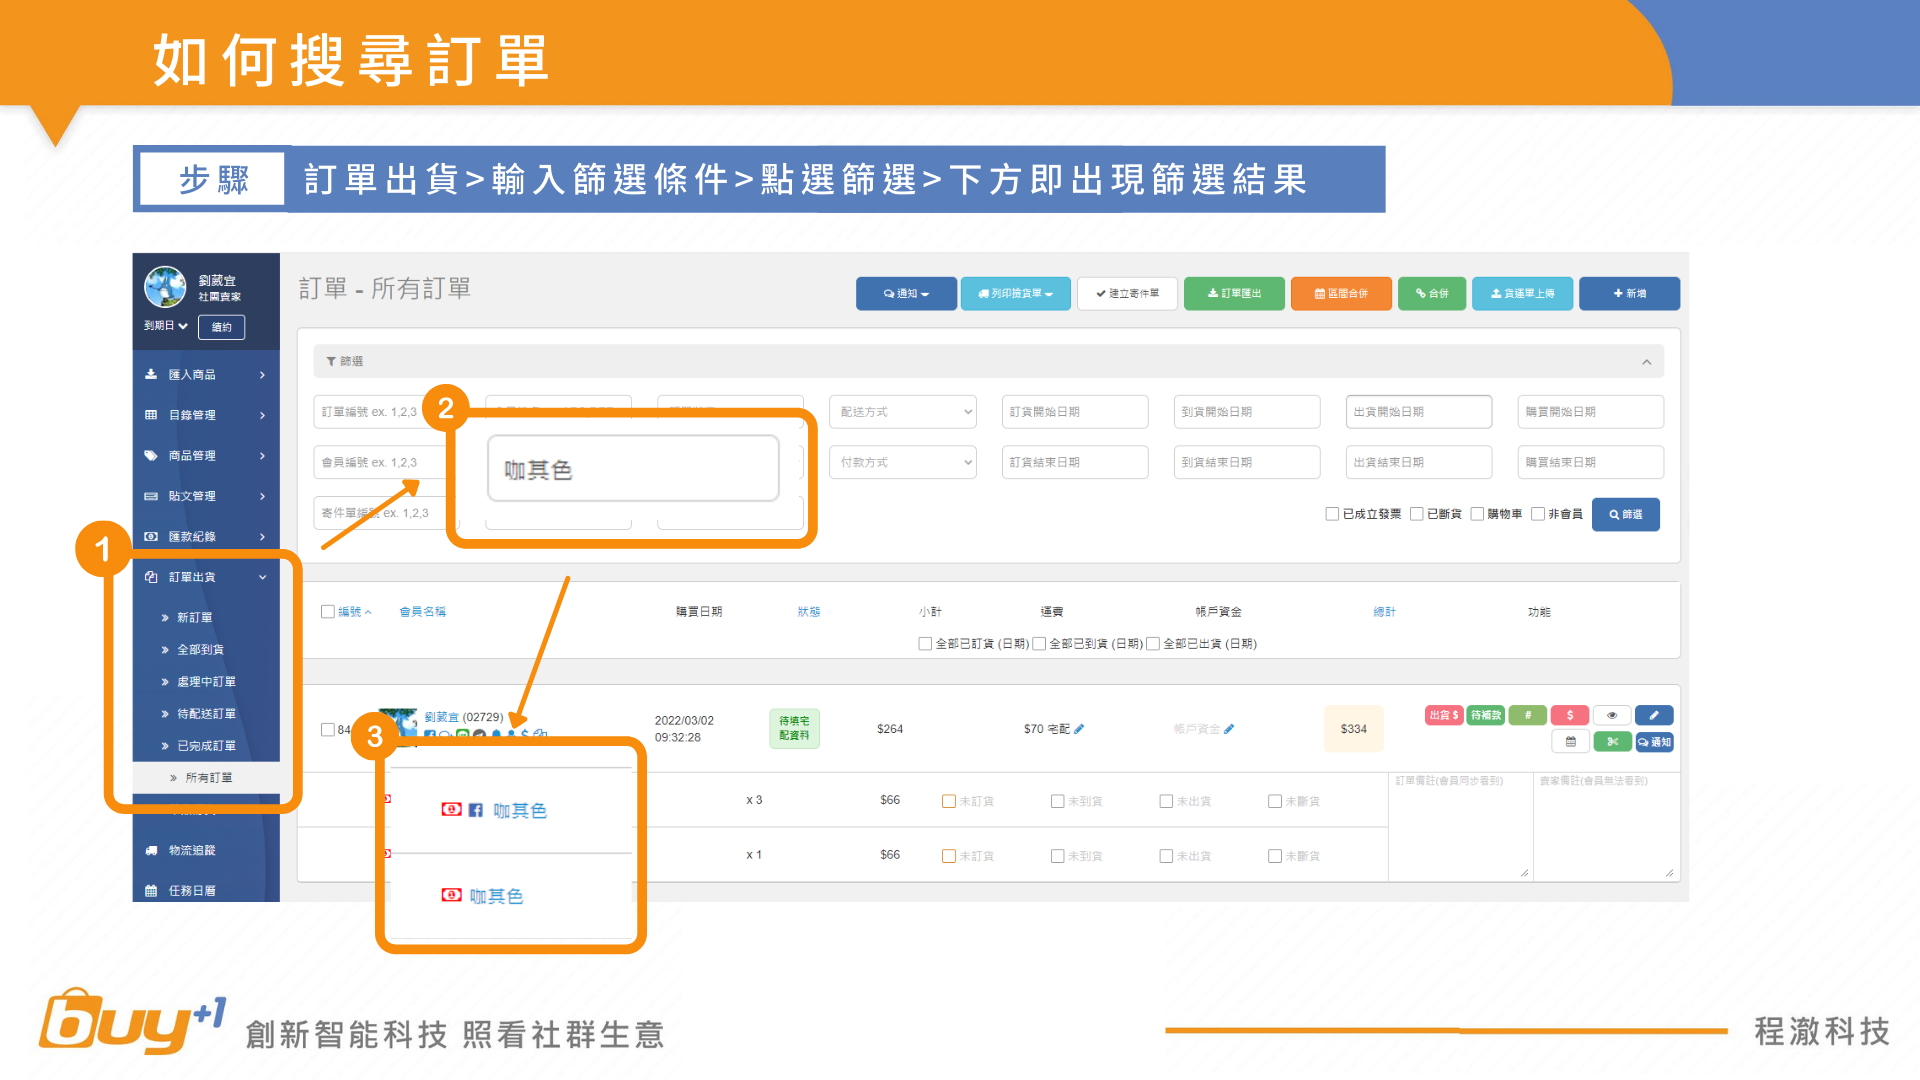Tick the 已成立發票 checkbox
1920x1080 pixels.
click(x=1332, y=514)
